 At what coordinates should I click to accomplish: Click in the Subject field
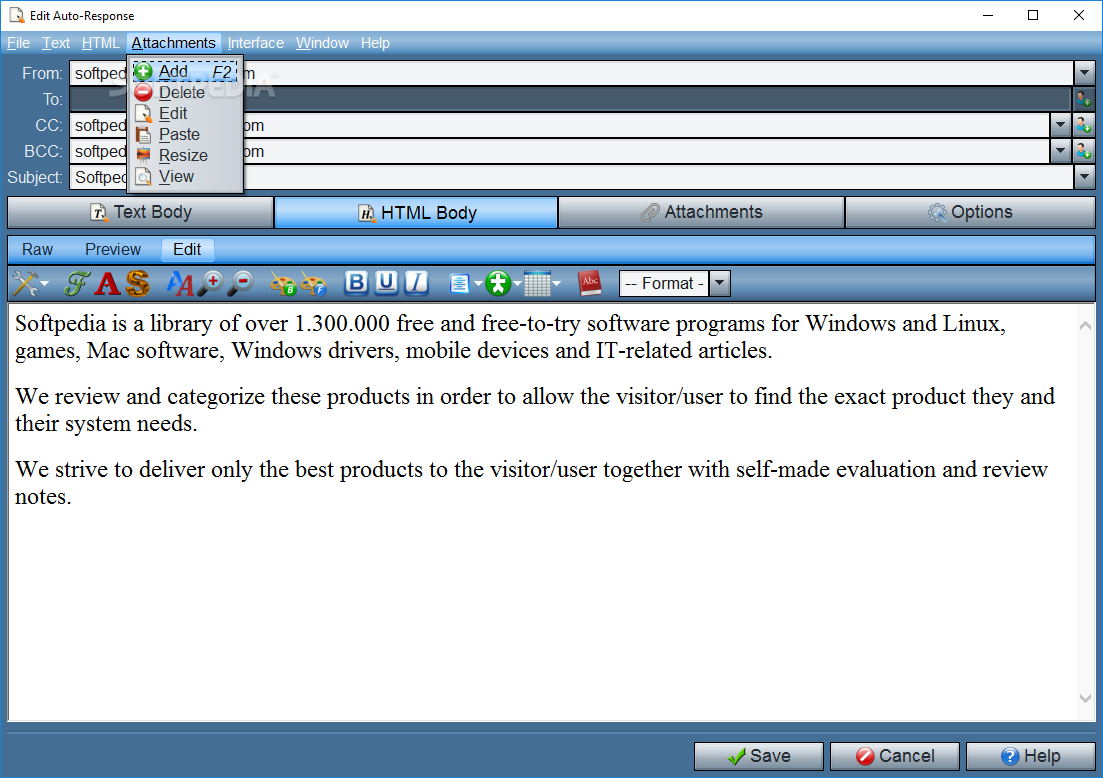[x=571, y=177]
